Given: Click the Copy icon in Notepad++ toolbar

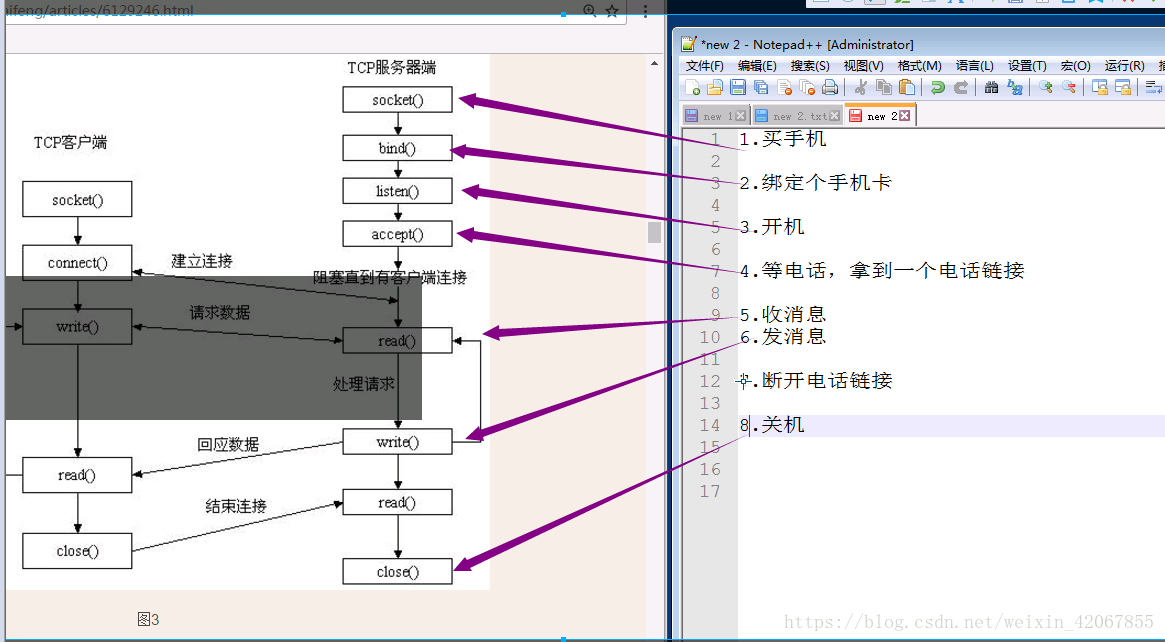Looking at the screenshot, I should click(x=883, y=88).
